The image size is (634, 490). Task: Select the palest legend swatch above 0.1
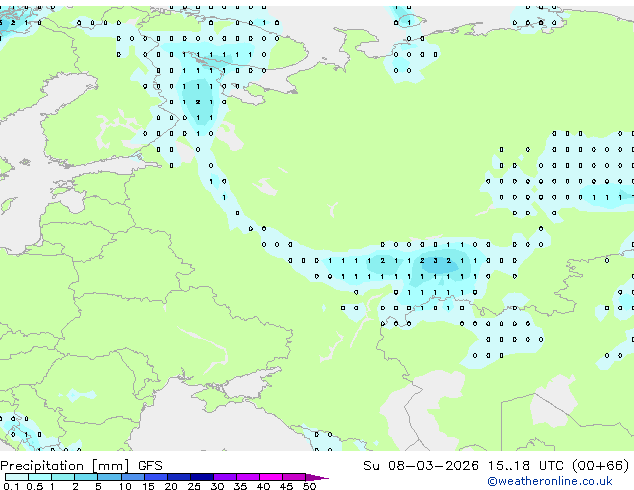[17, 477]
